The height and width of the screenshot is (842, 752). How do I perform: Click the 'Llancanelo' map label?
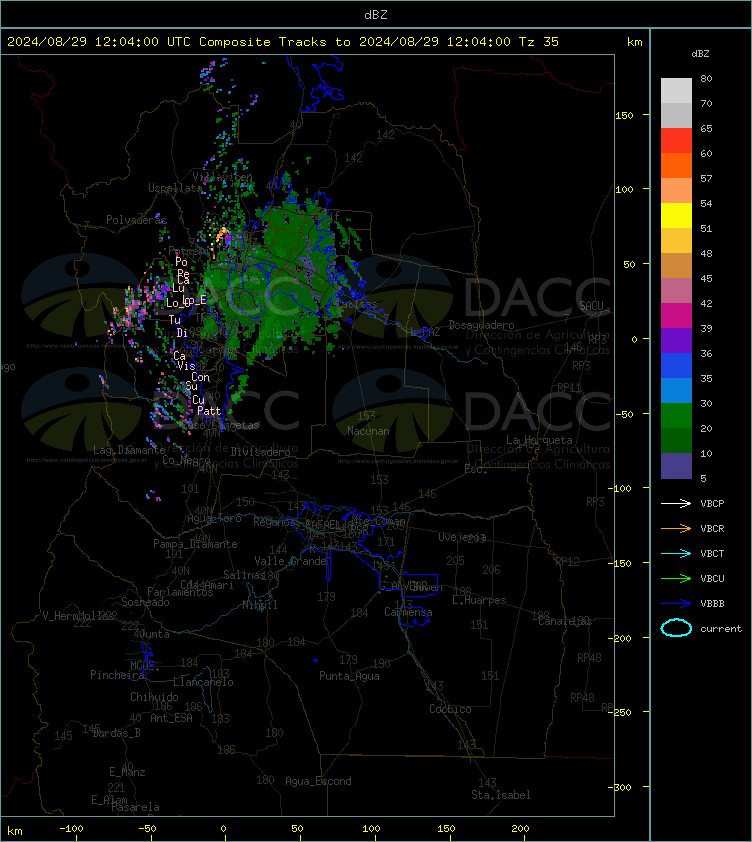(203, 682)
